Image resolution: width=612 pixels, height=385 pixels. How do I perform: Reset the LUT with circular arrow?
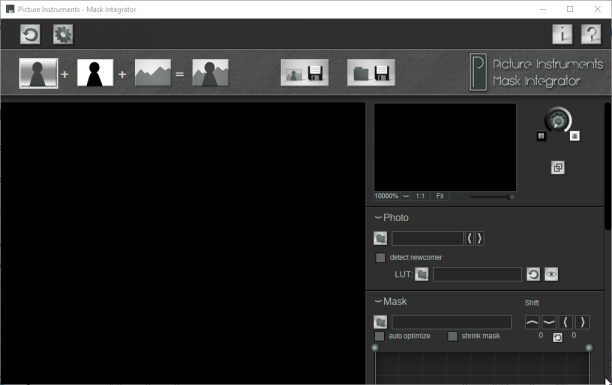[x=533, y=274]
